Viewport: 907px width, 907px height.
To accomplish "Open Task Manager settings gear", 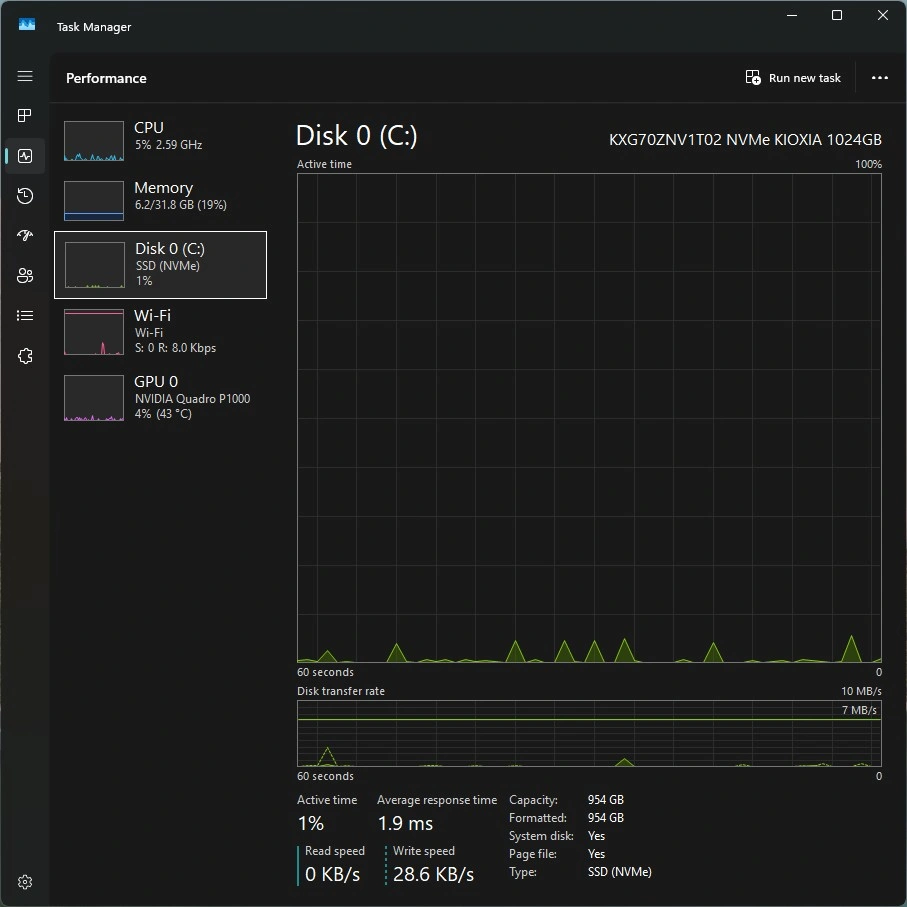I will (25, 882).
